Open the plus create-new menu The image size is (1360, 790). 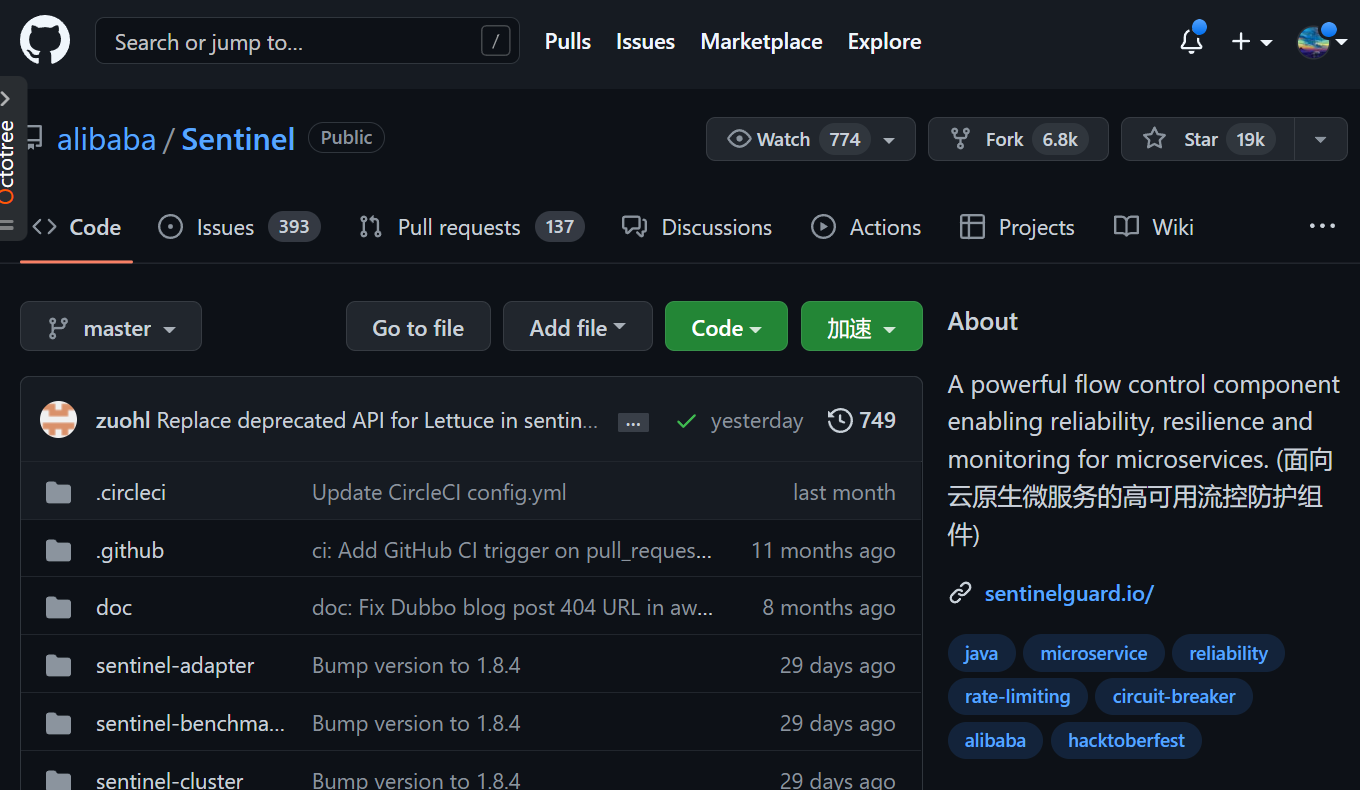coord(1251,42)
